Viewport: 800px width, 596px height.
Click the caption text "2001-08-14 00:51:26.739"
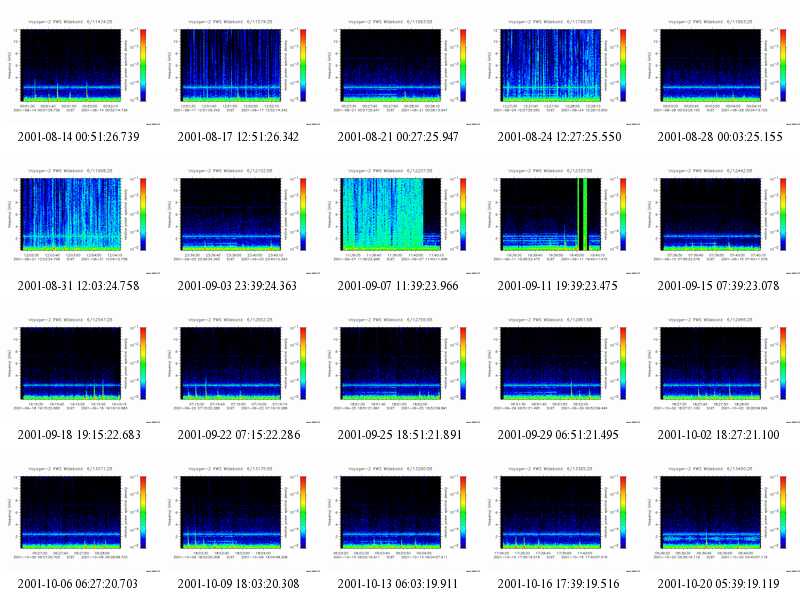coord(79,137)
